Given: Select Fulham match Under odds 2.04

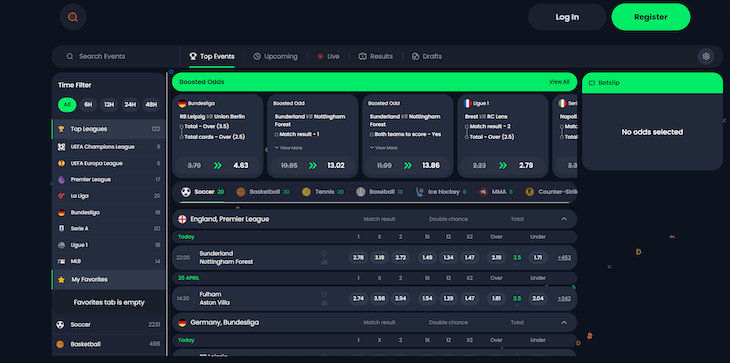Looking at the screenshot, I should pyautogui.click(x=538, y=298).
